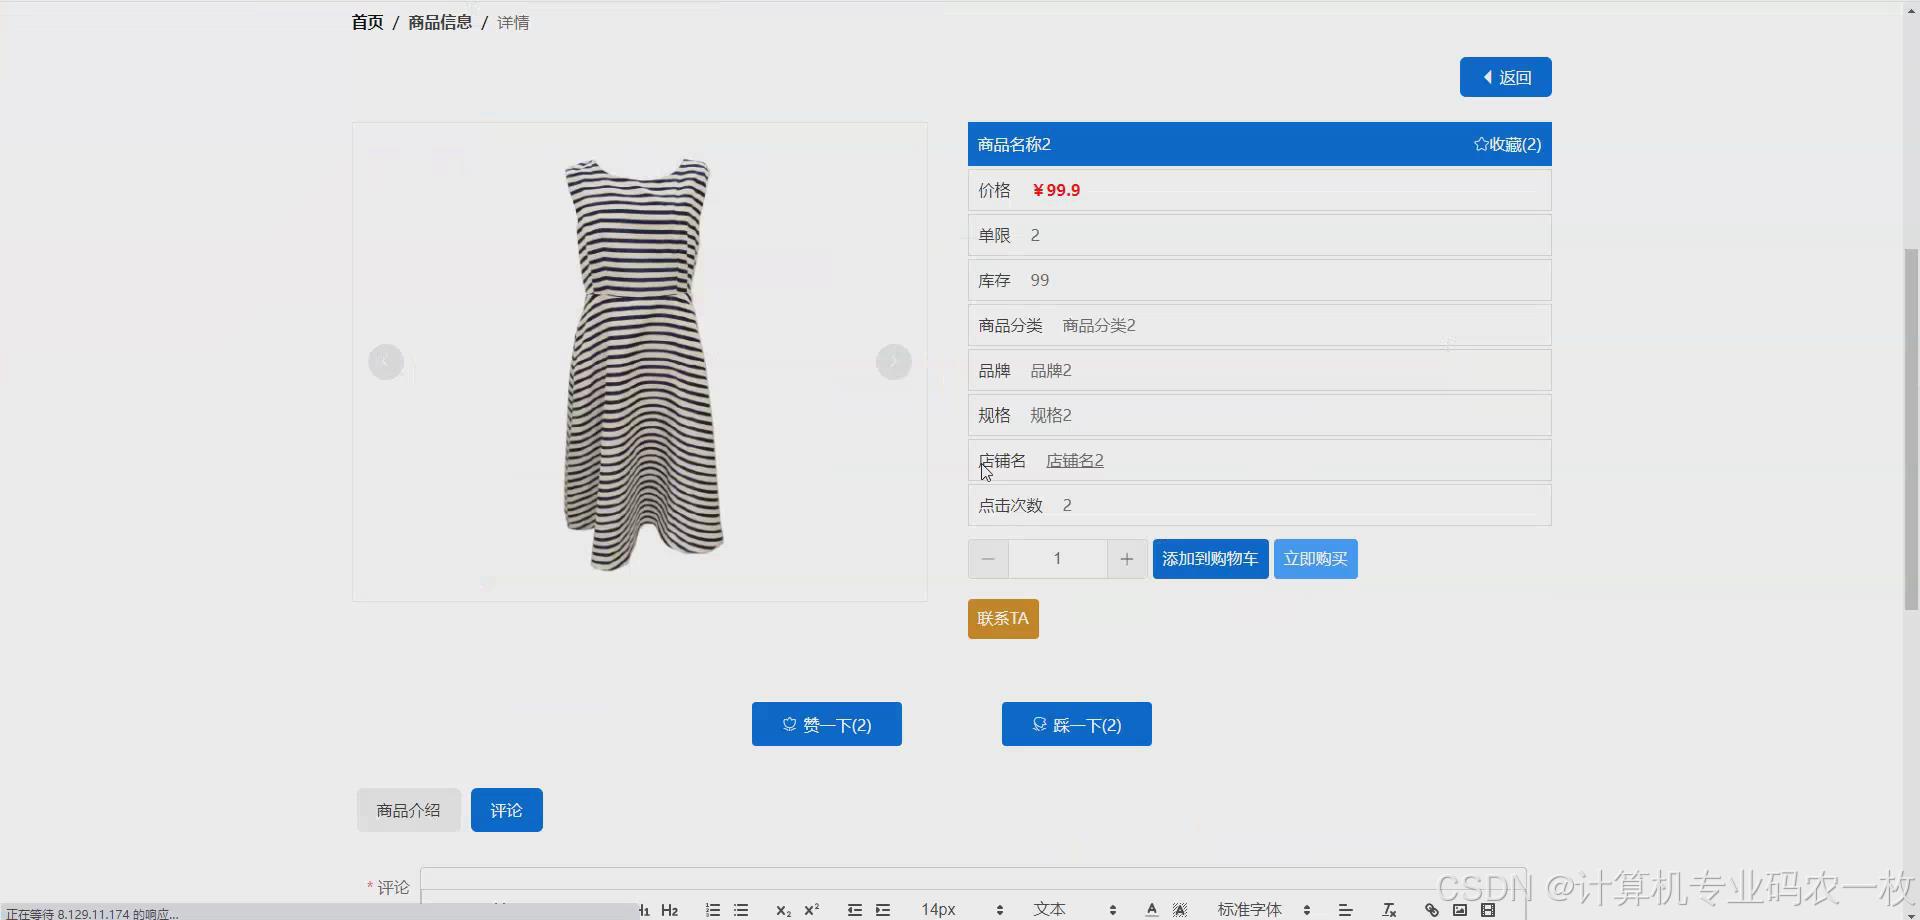Click the 商品分类2 category value
This screenshot has width=1920, height=920.
coord(1099,325)
